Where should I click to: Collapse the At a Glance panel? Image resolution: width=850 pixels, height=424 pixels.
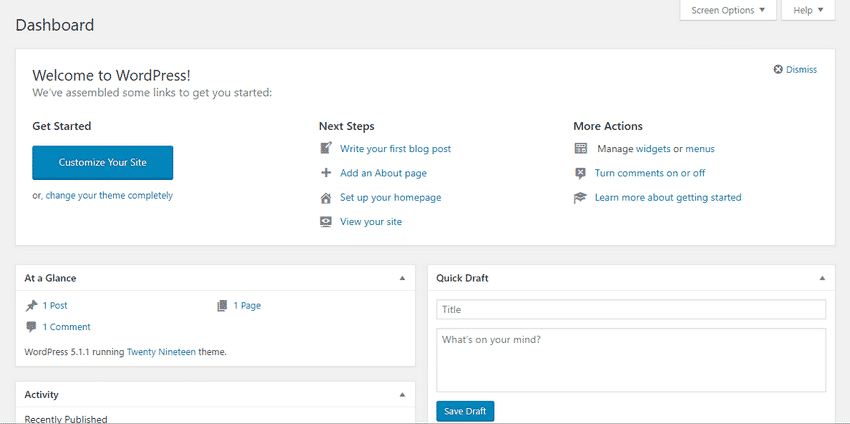402,278
